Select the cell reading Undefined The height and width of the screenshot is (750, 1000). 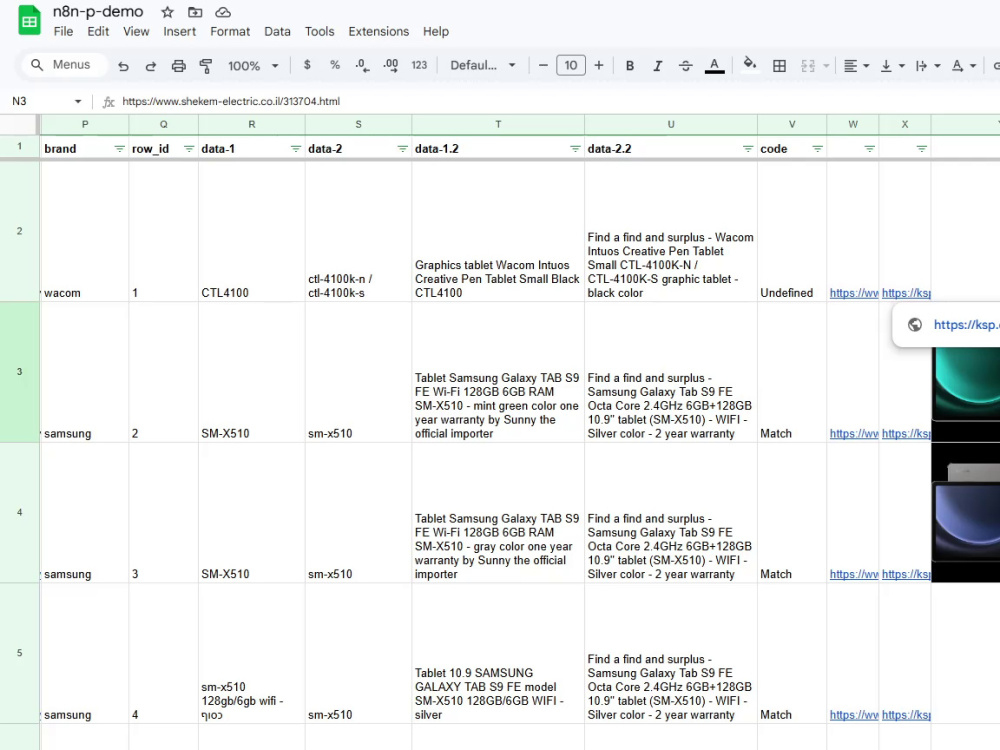[792, 232]
